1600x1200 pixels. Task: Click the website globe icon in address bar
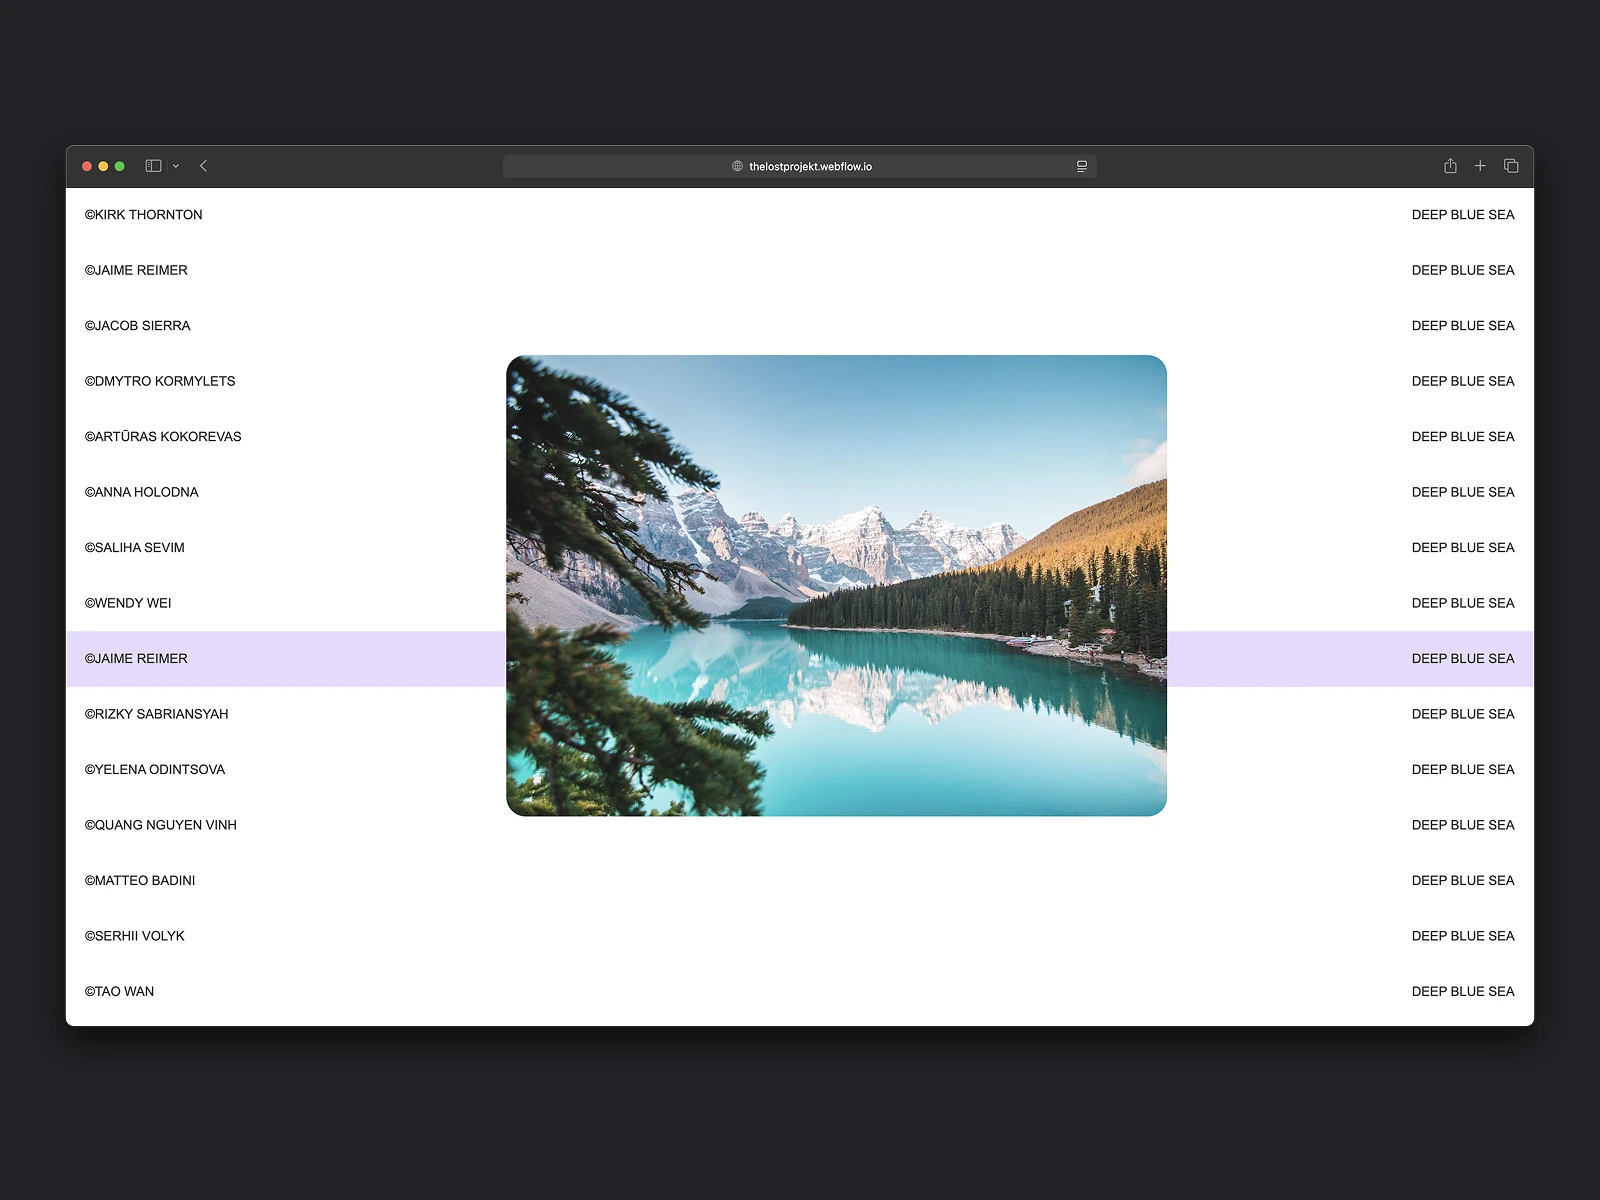click(x=737, y=166)
